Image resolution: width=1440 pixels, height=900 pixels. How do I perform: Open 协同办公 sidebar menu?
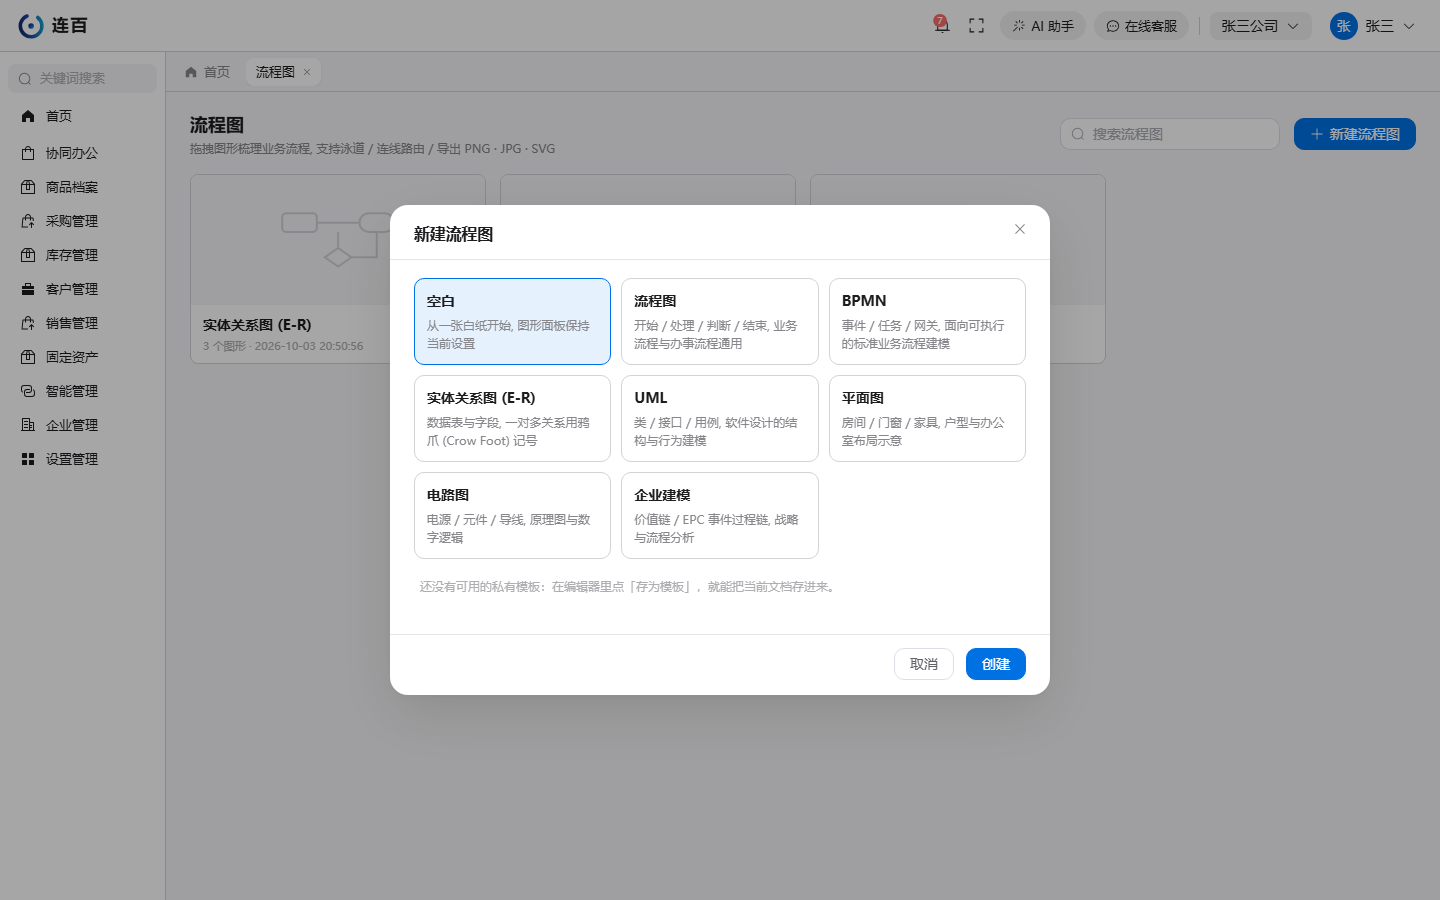pos(83,153)
